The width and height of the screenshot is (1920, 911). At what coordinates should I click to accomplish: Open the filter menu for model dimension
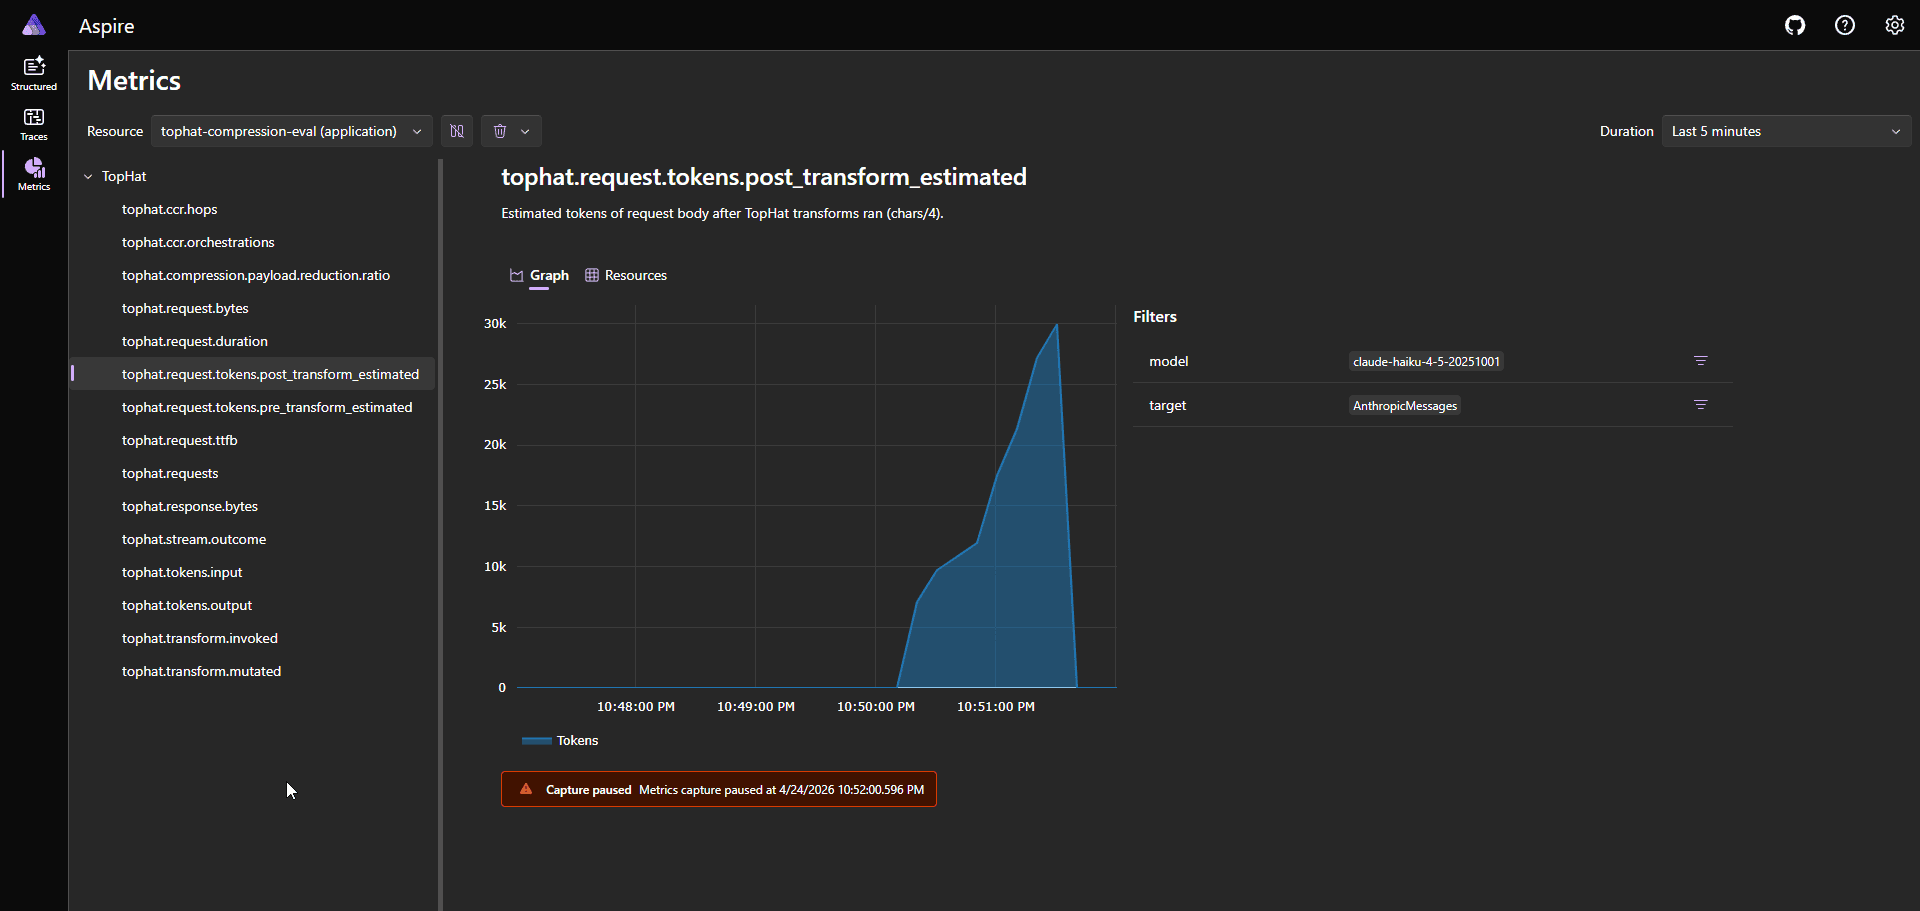(x=1700, y=361)
